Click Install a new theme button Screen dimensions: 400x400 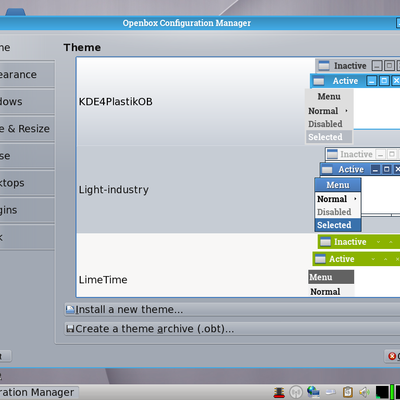[232, 310]
